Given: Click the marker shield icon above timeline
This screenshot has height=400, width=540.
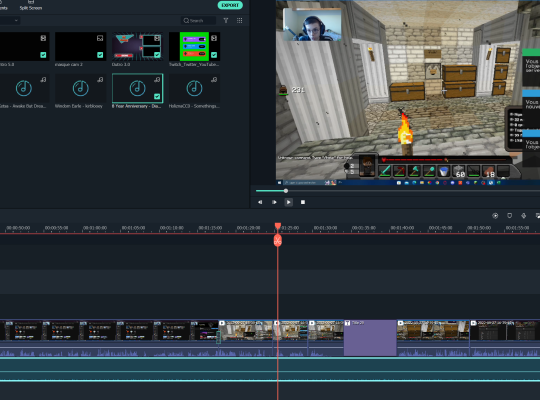Looking at the screenshot, I should coord(509,216).
